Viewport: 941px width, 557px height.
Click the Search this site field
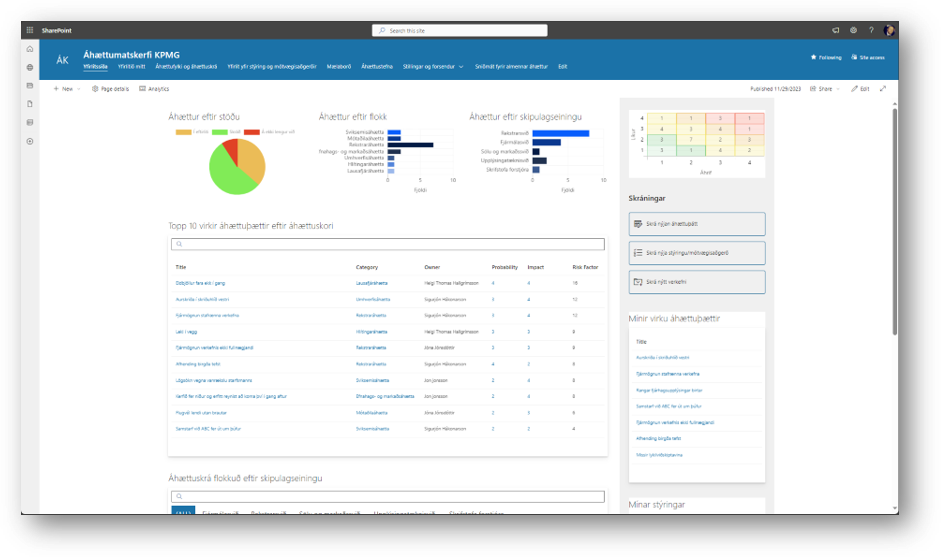460,31
